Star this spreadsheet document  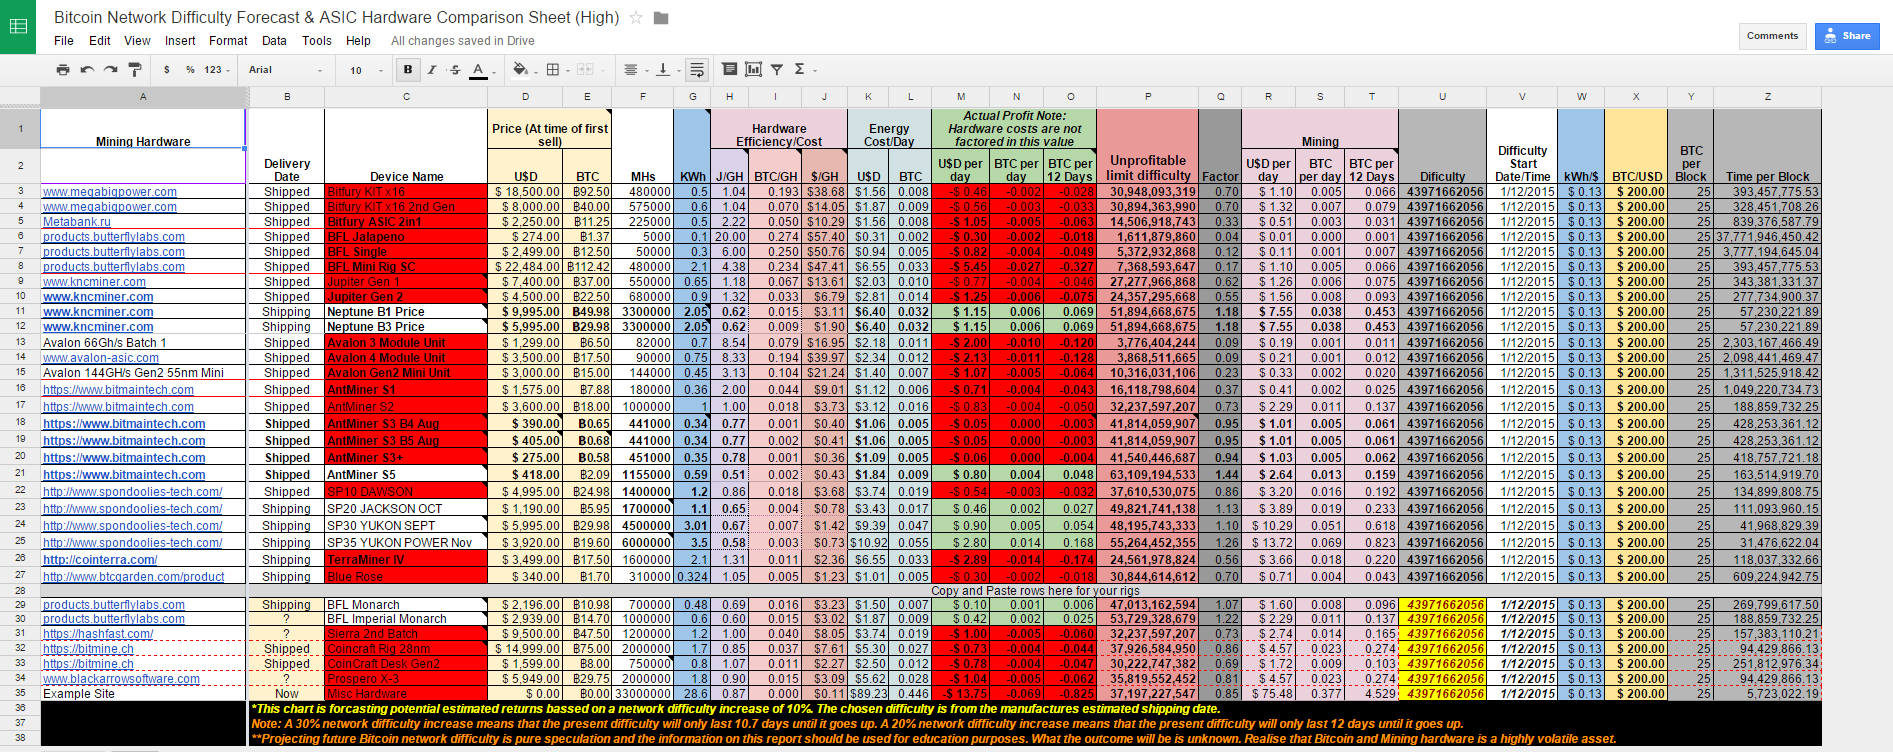tap(636, 18)
